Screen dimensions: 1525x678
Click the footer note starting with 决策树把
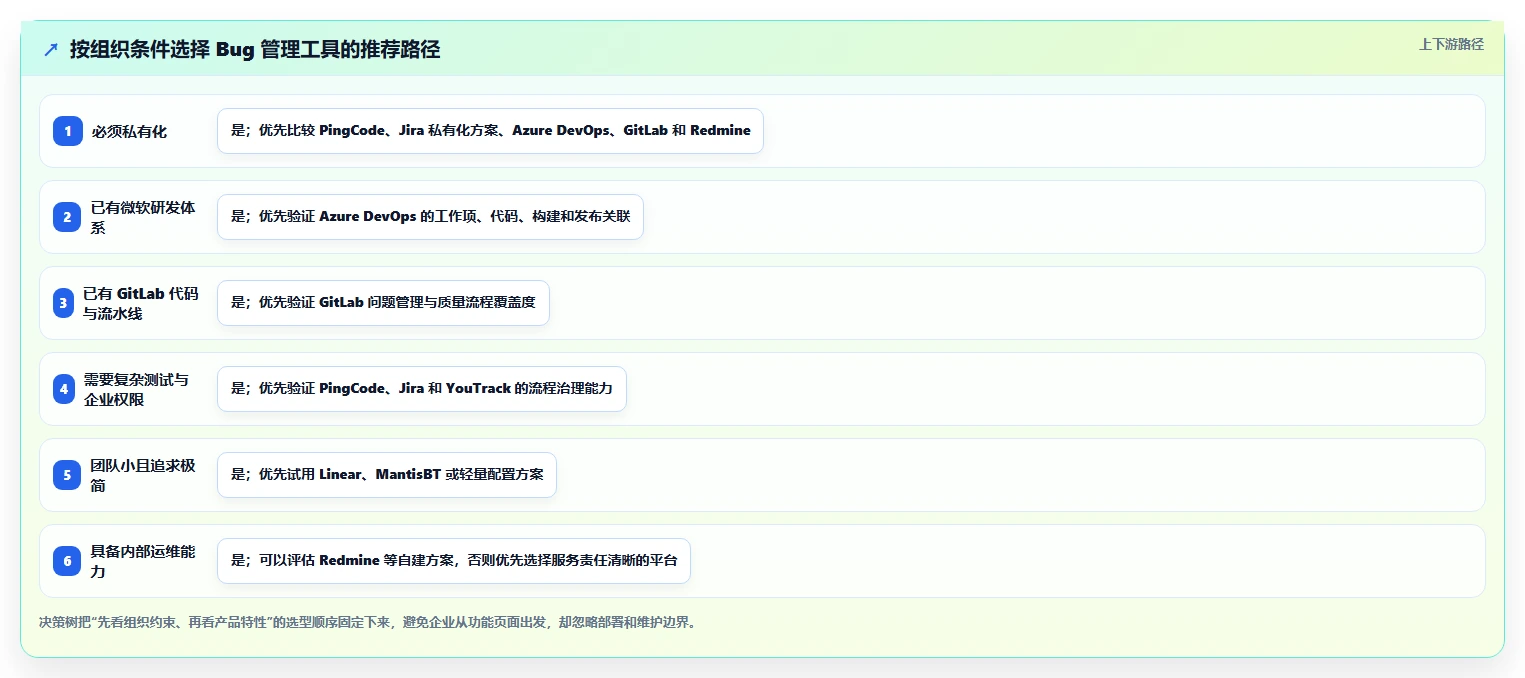click(x=367, y=622)
